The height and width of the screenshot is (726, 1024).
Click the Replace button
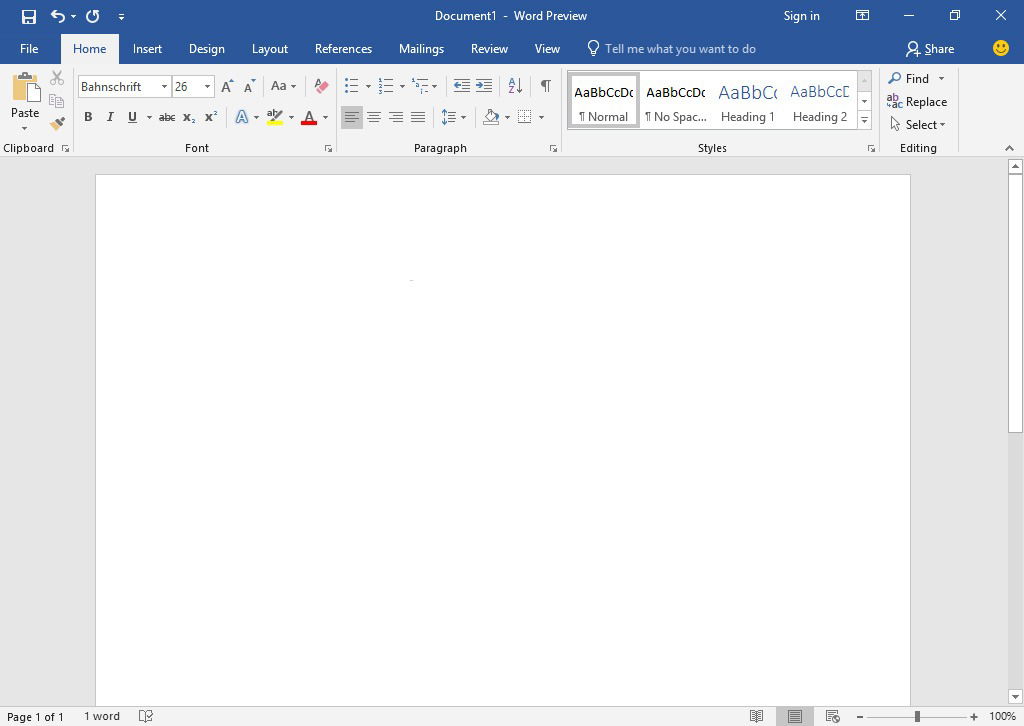(917, 102)
